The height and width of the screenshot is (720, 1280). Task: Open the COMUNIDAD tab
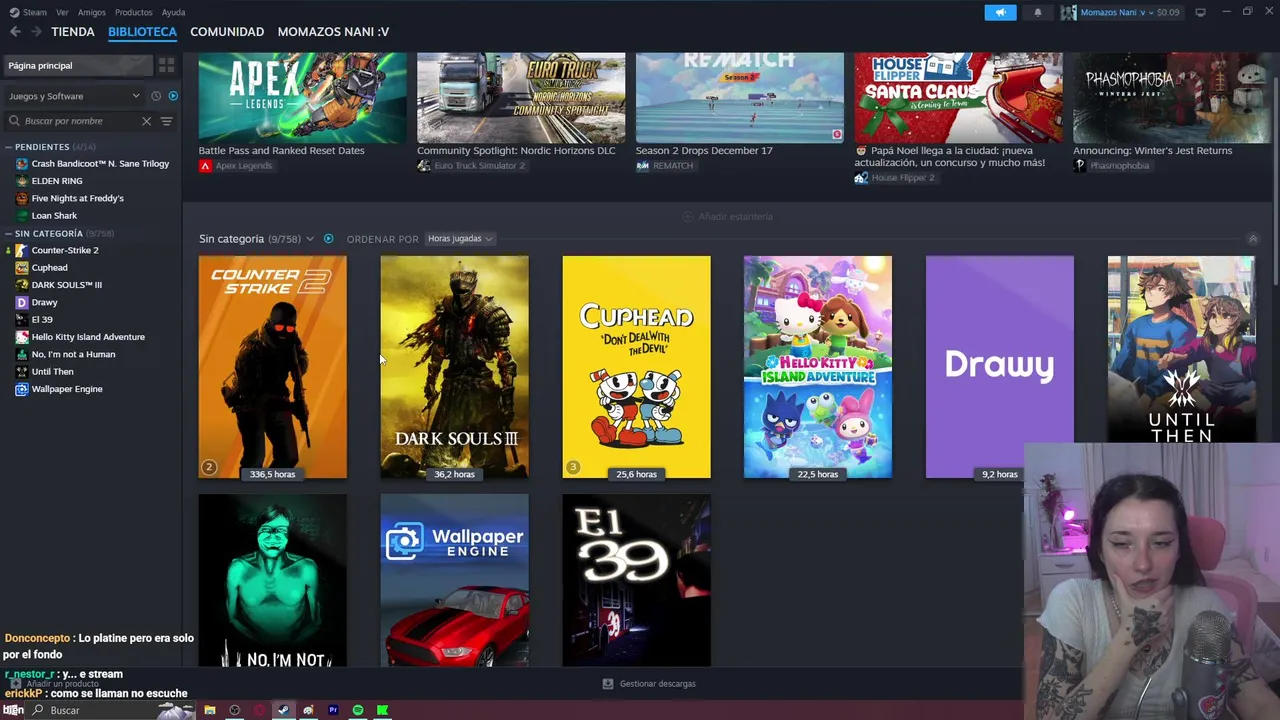[227, 32]
